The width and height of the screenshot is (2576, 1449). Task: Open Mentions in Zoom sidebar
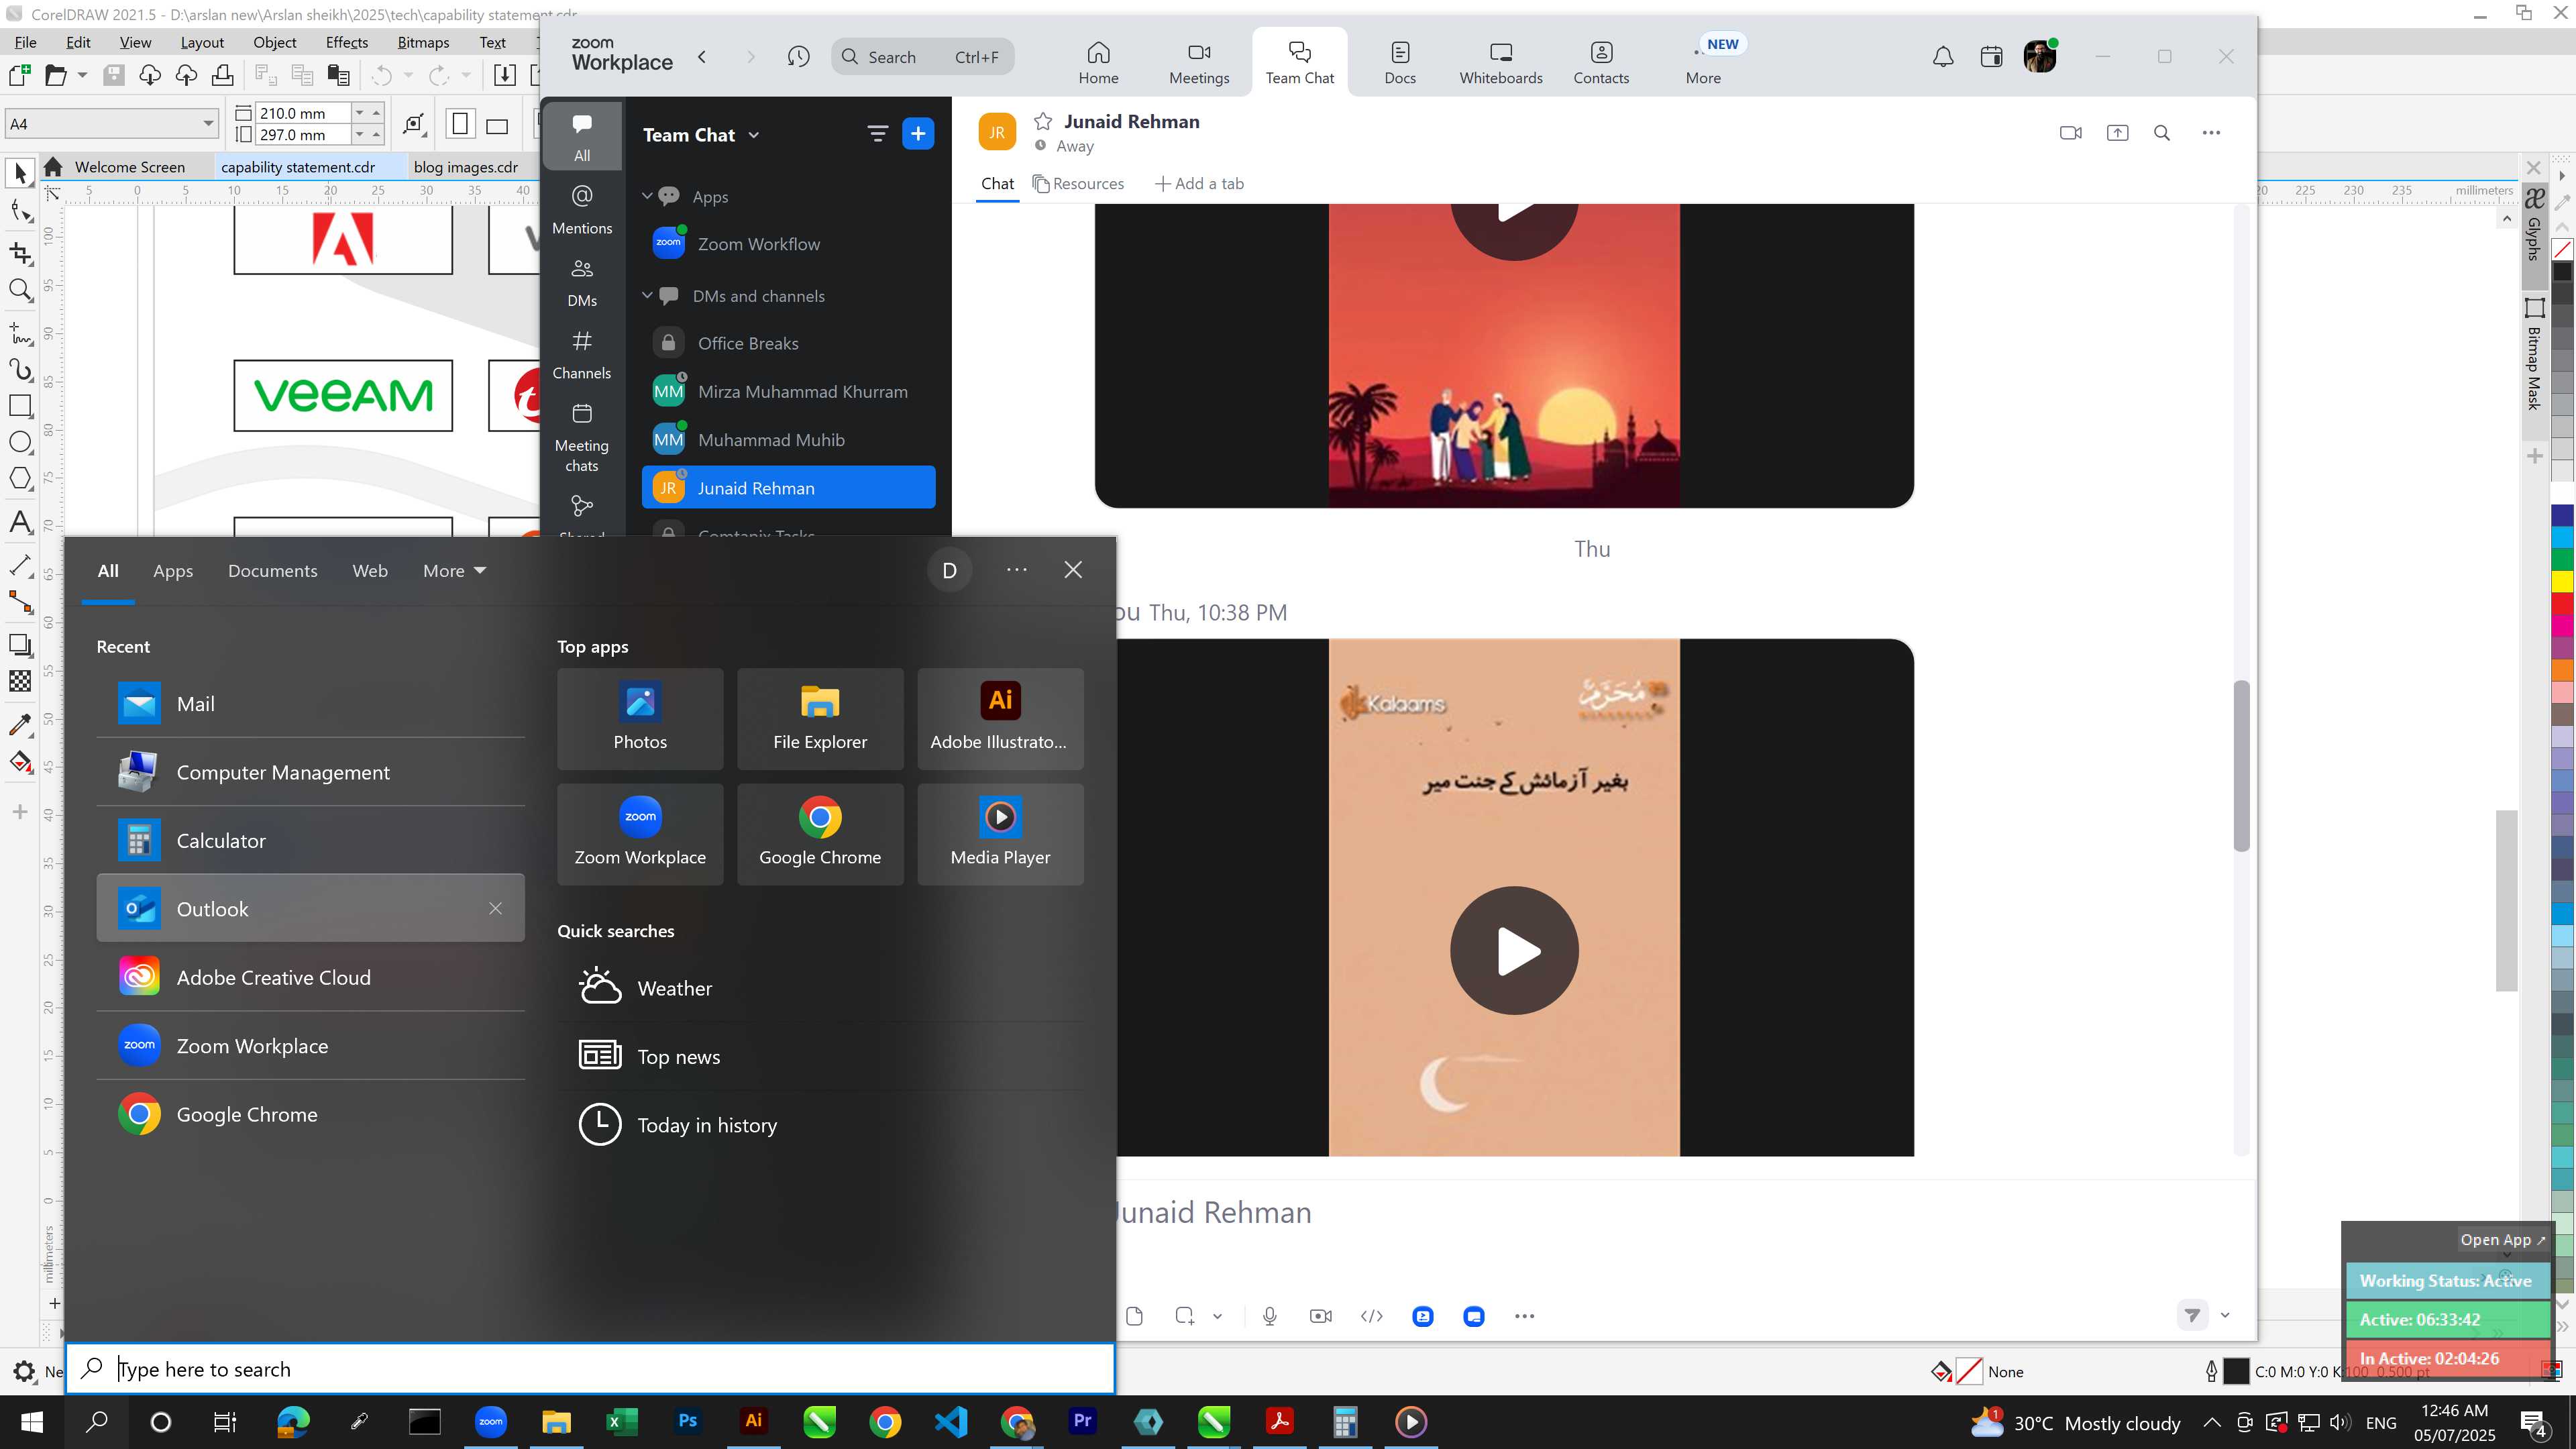(582, 210)
